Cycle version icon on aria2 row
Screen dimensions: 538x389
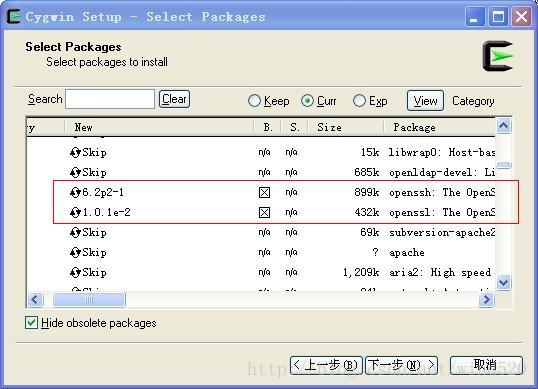75,273
